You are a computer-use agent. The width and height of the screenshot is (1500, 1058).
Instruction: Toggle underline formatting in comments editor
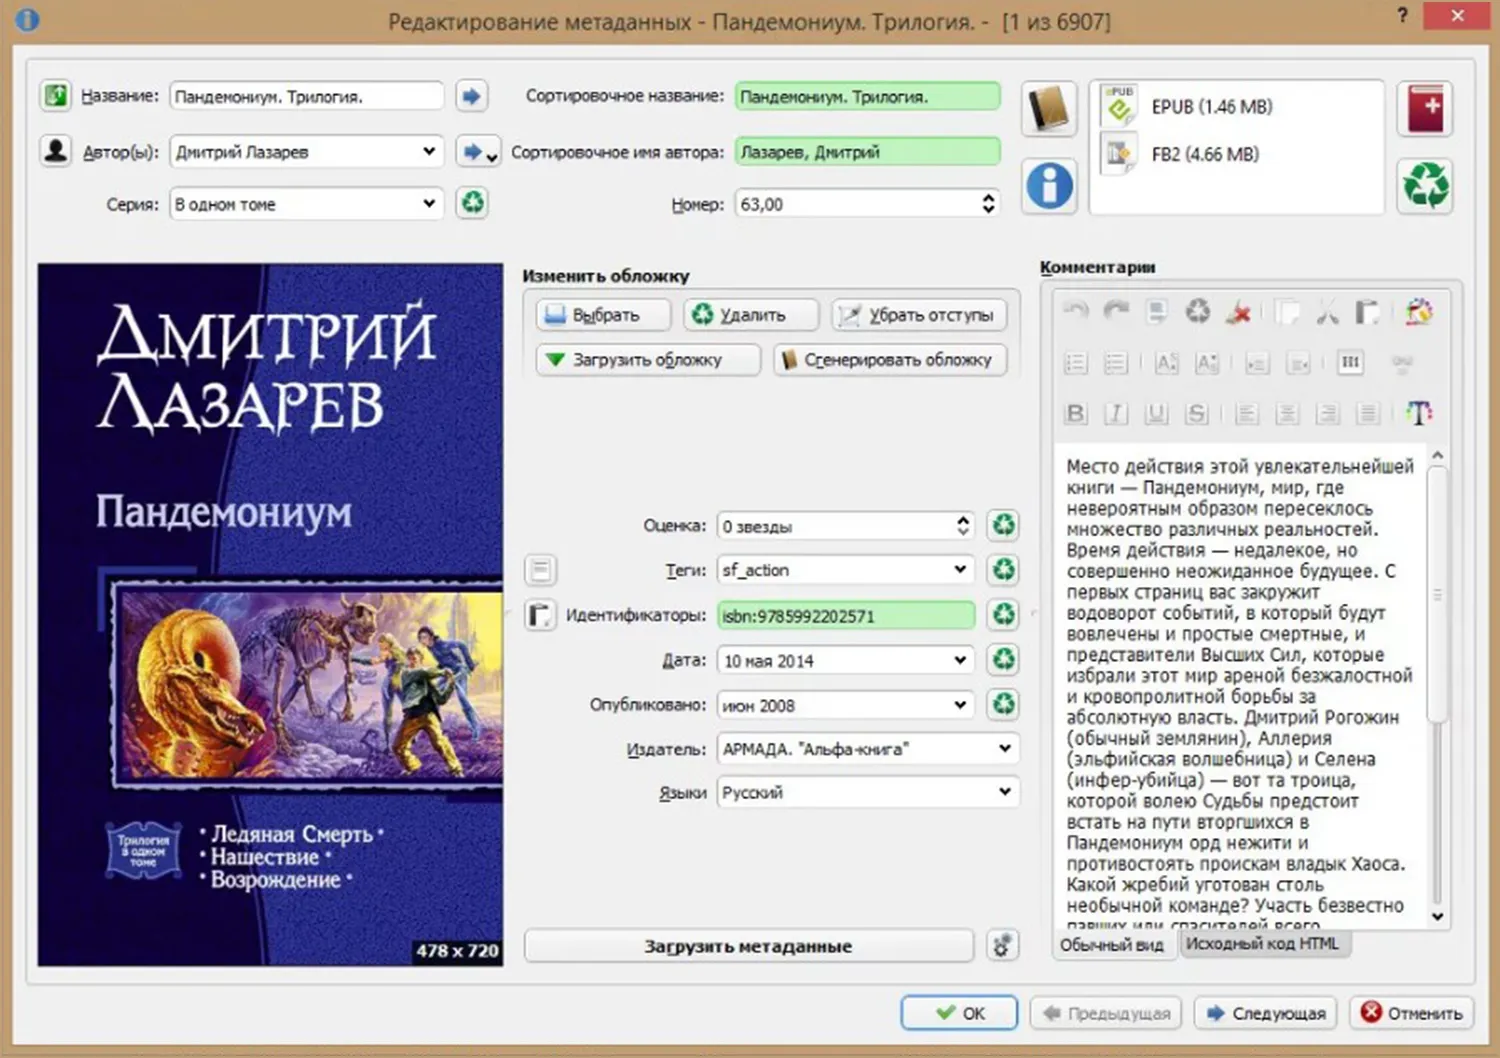coord(1156,413)
